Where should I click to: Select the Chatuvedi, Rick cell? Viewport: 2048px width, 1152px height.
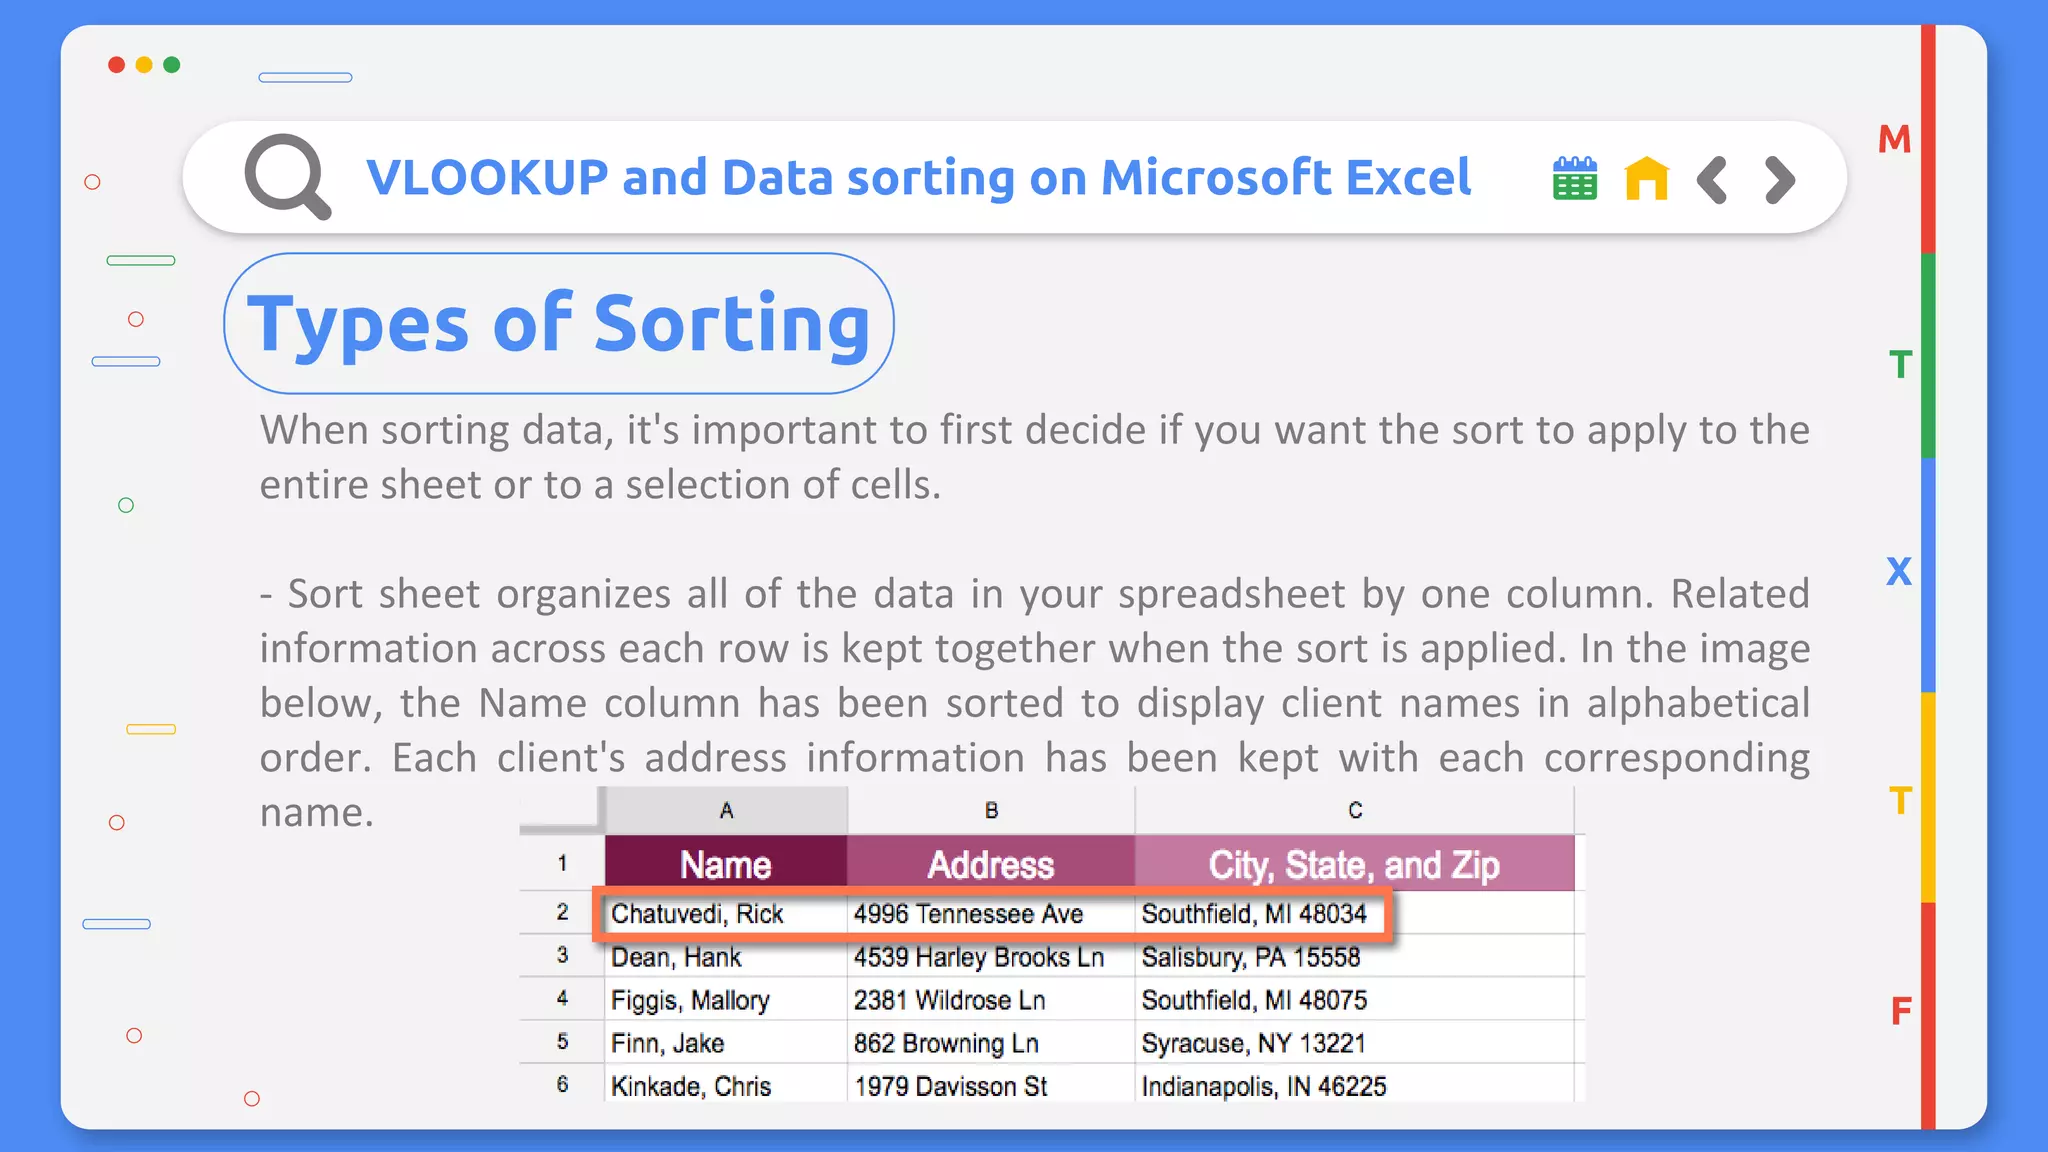tap(726, 913)
